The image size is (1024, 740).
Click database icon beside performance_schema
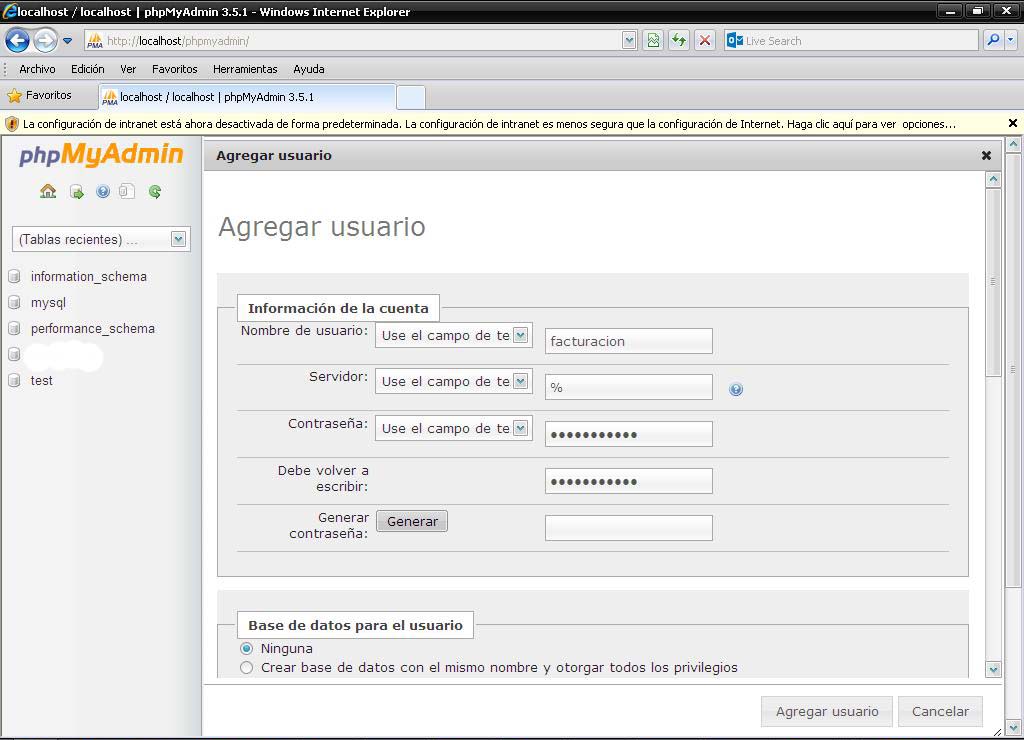pos(14,329)
